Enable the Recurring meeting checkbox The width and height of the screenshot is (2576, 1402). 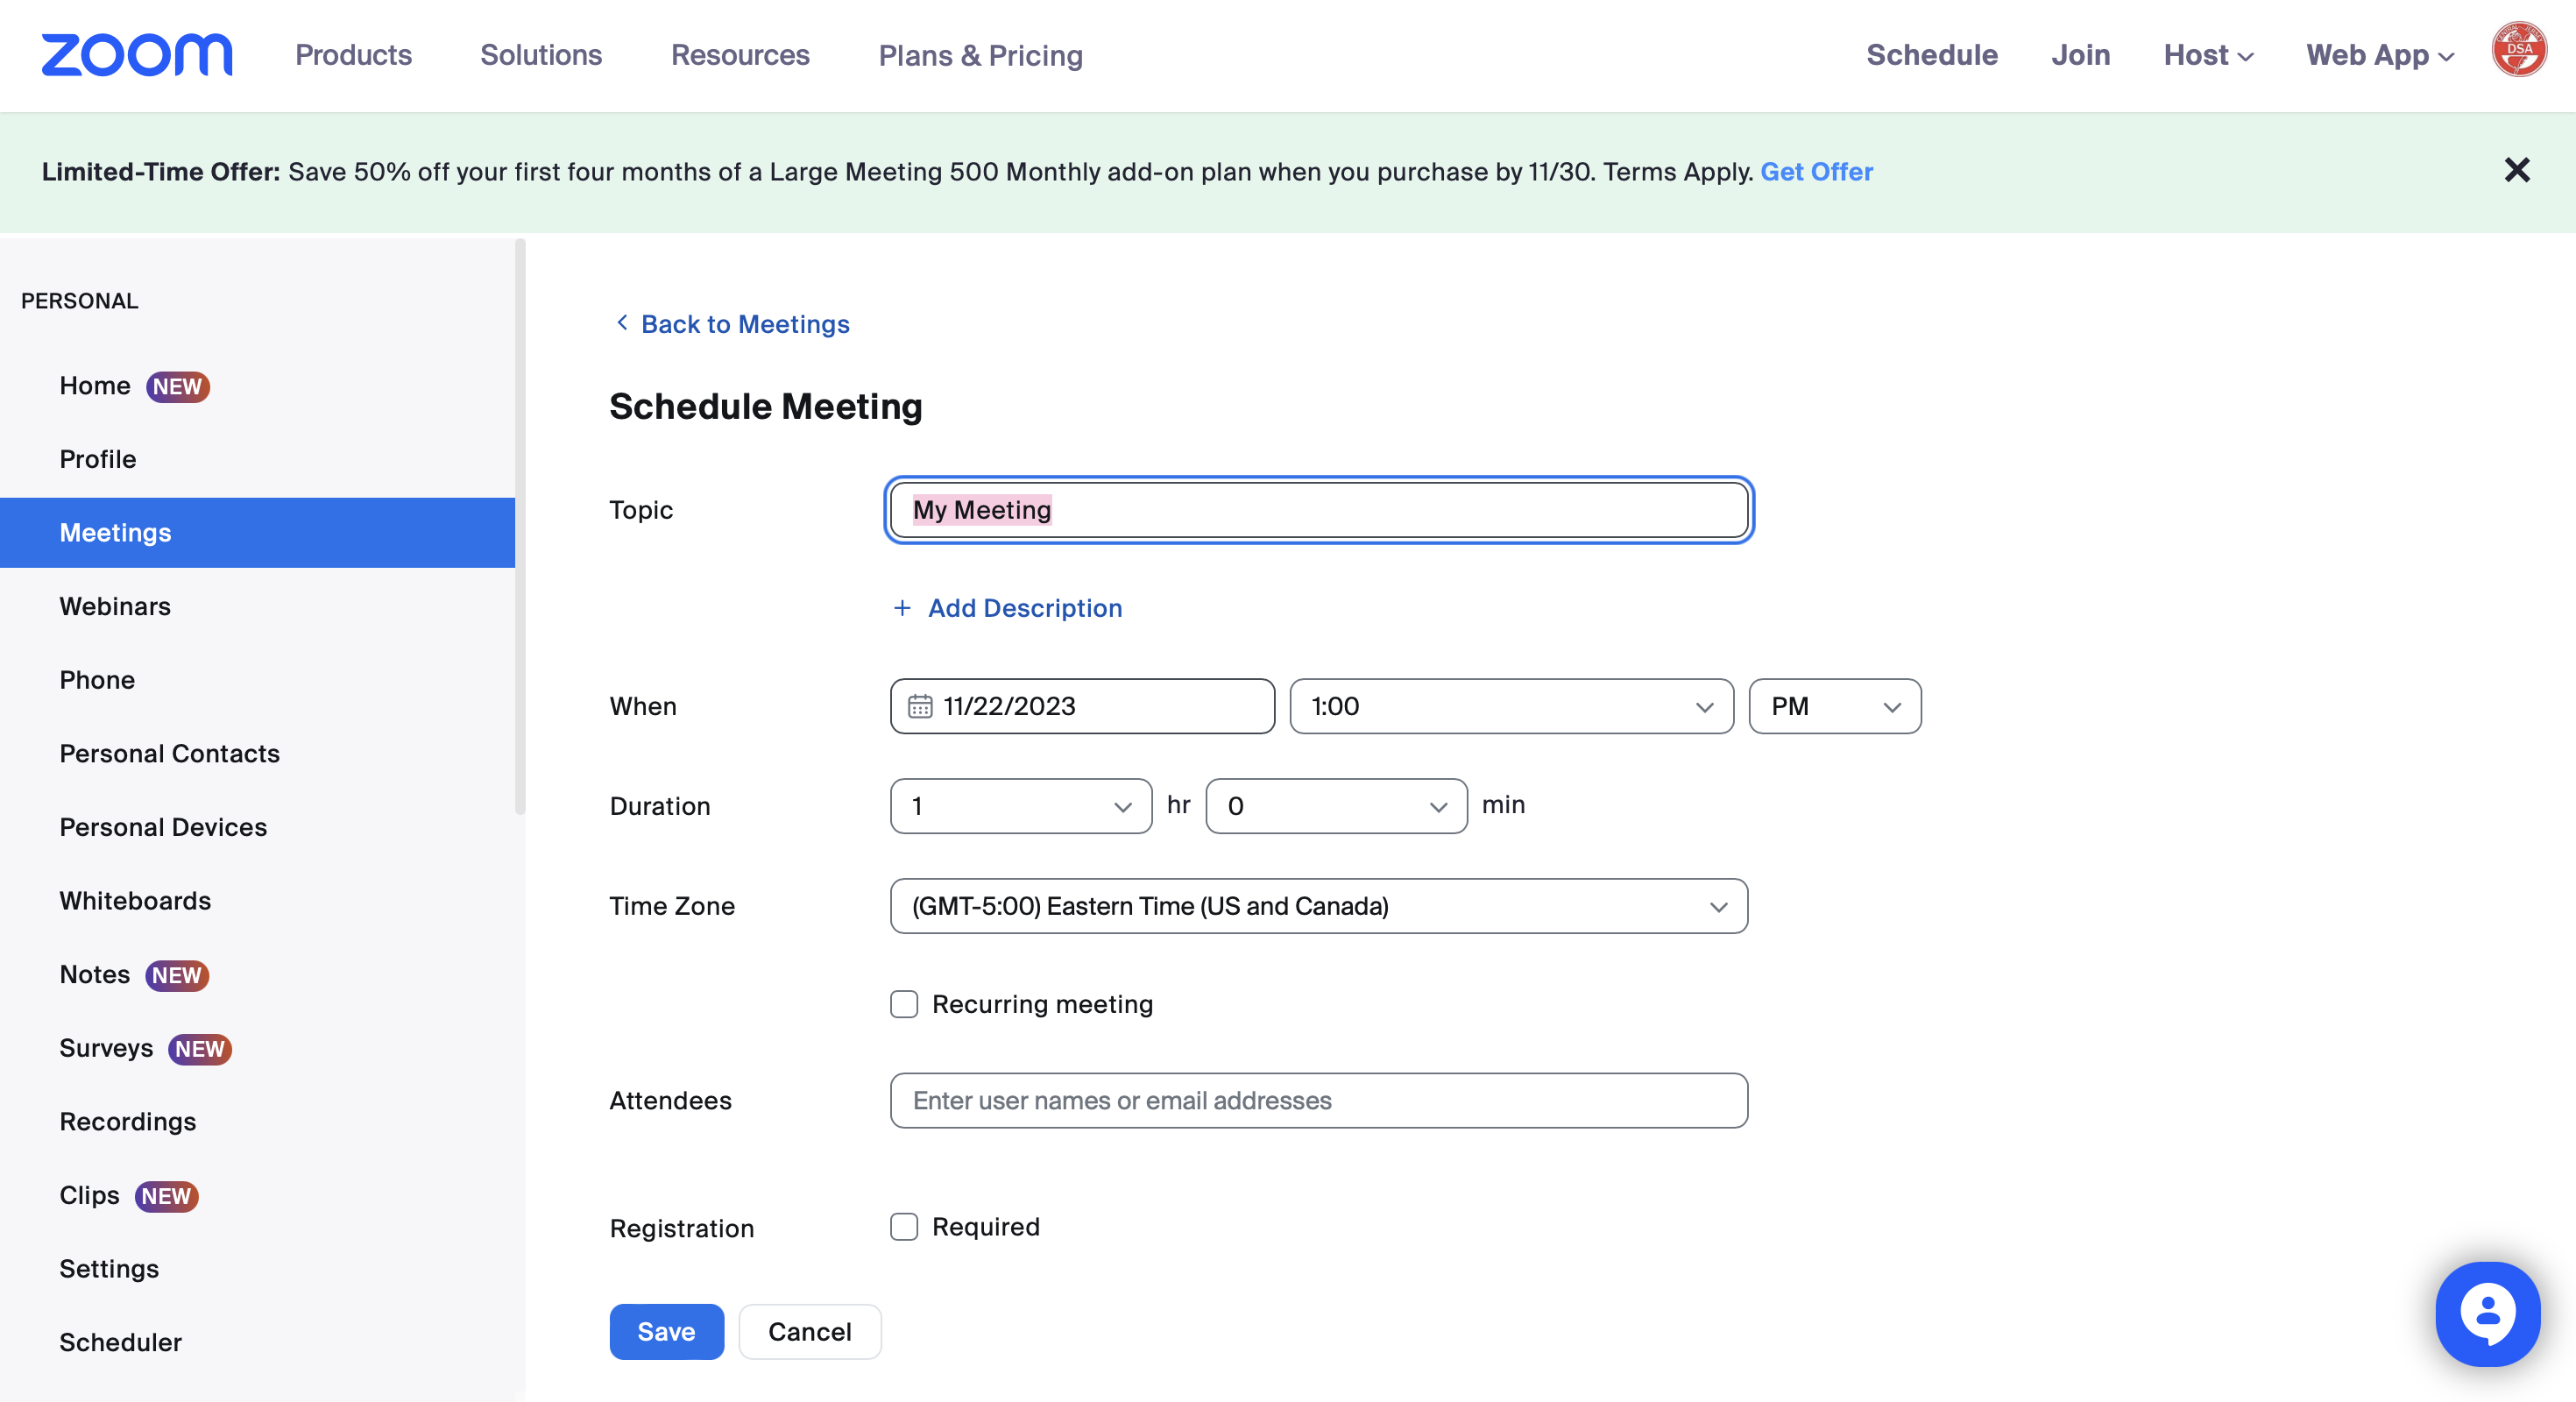point(904,1004)
